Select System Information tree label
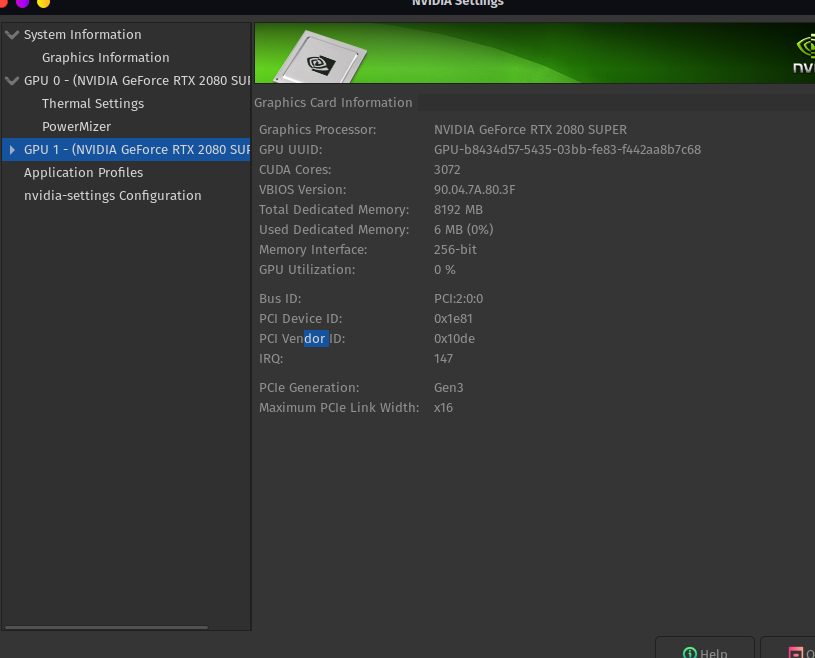The width and height of the screenshot is (815, 658). point(83,35)
